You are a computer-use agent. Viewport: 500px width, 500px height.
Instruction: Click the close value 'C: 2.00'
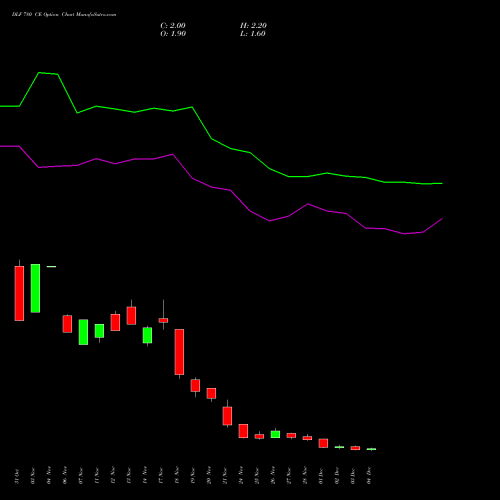[173, 26]
